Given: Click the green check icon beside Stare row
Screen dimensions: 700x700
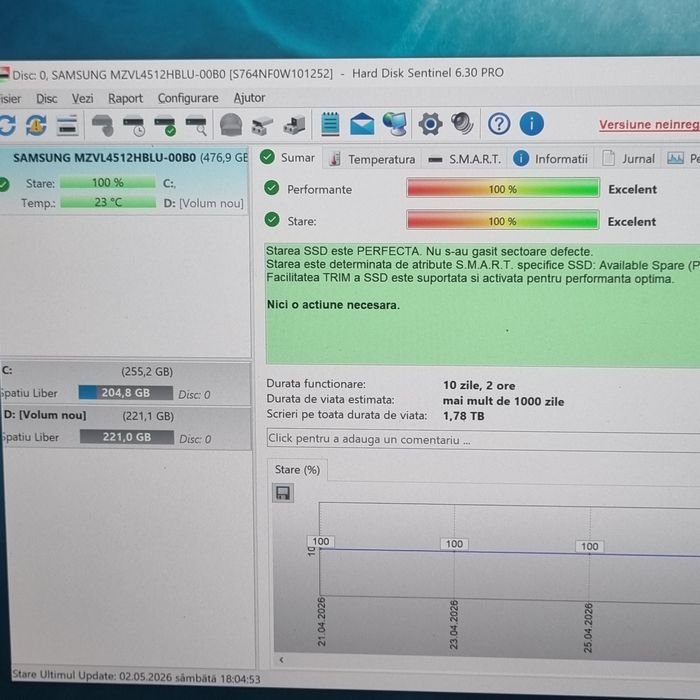Looking at the screenshot, I should coord(271,220).
